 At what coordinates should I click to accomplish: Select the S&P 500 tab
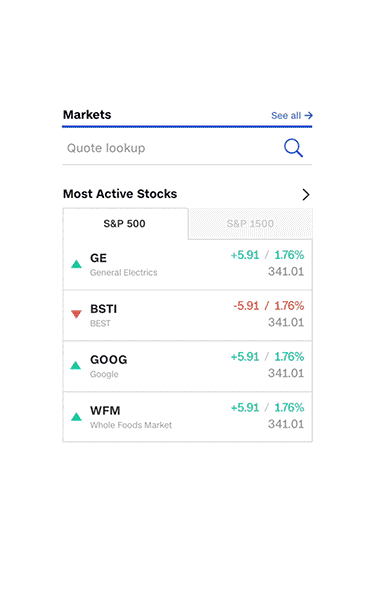(125, 223)
